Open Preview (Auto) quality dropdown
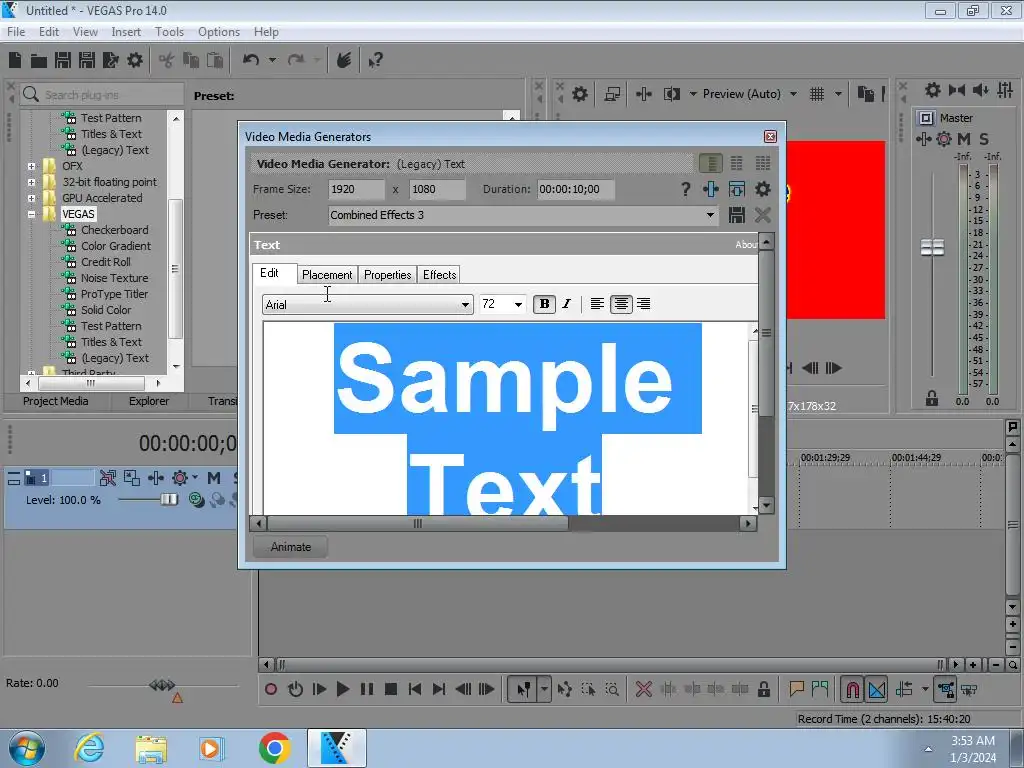The image size is (1024, 768). (793, 94)
